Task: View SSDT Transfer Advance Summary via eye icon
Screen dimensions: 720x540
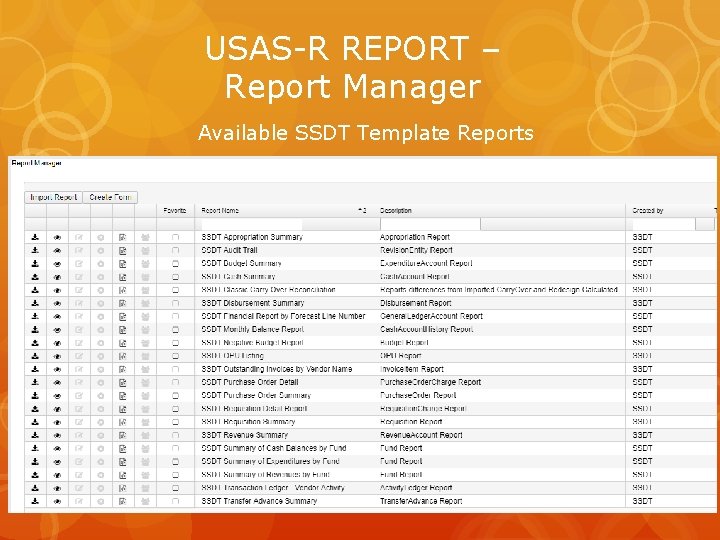Action: point(57,502)
